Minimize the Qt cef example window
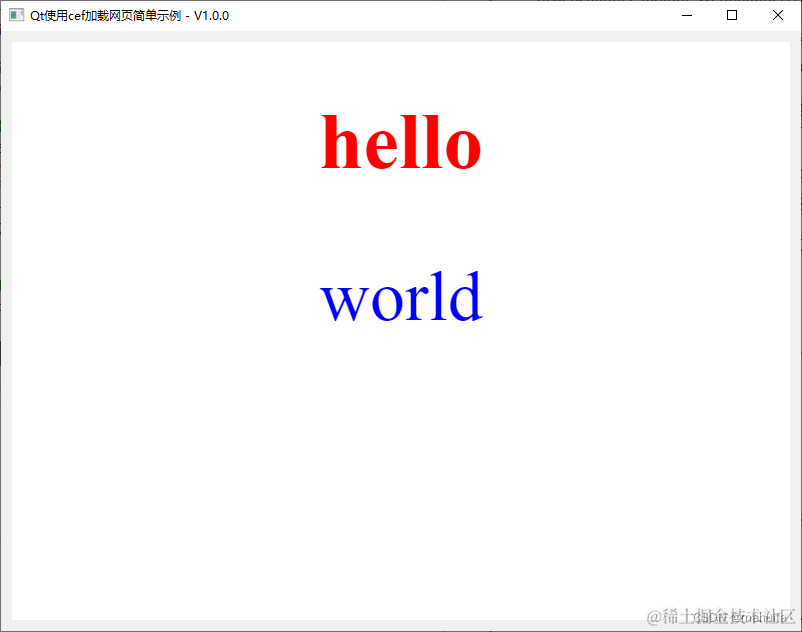This screenshot has width=802, height=632. point(687,15)
